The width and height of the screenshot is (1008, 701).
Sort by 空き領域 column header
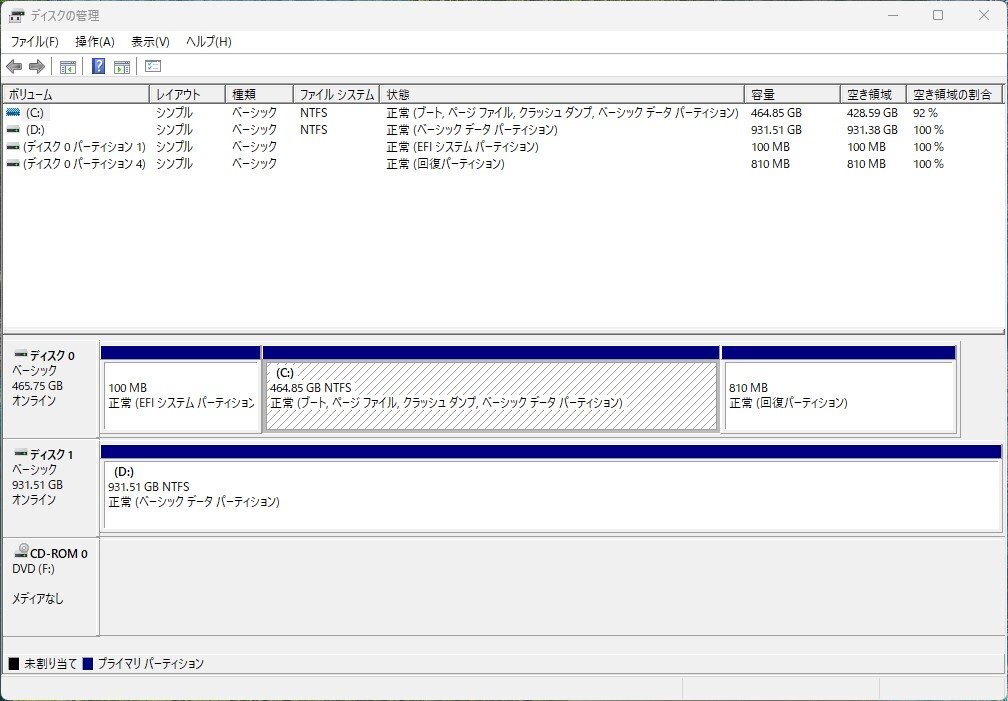(x=873, y=95)
